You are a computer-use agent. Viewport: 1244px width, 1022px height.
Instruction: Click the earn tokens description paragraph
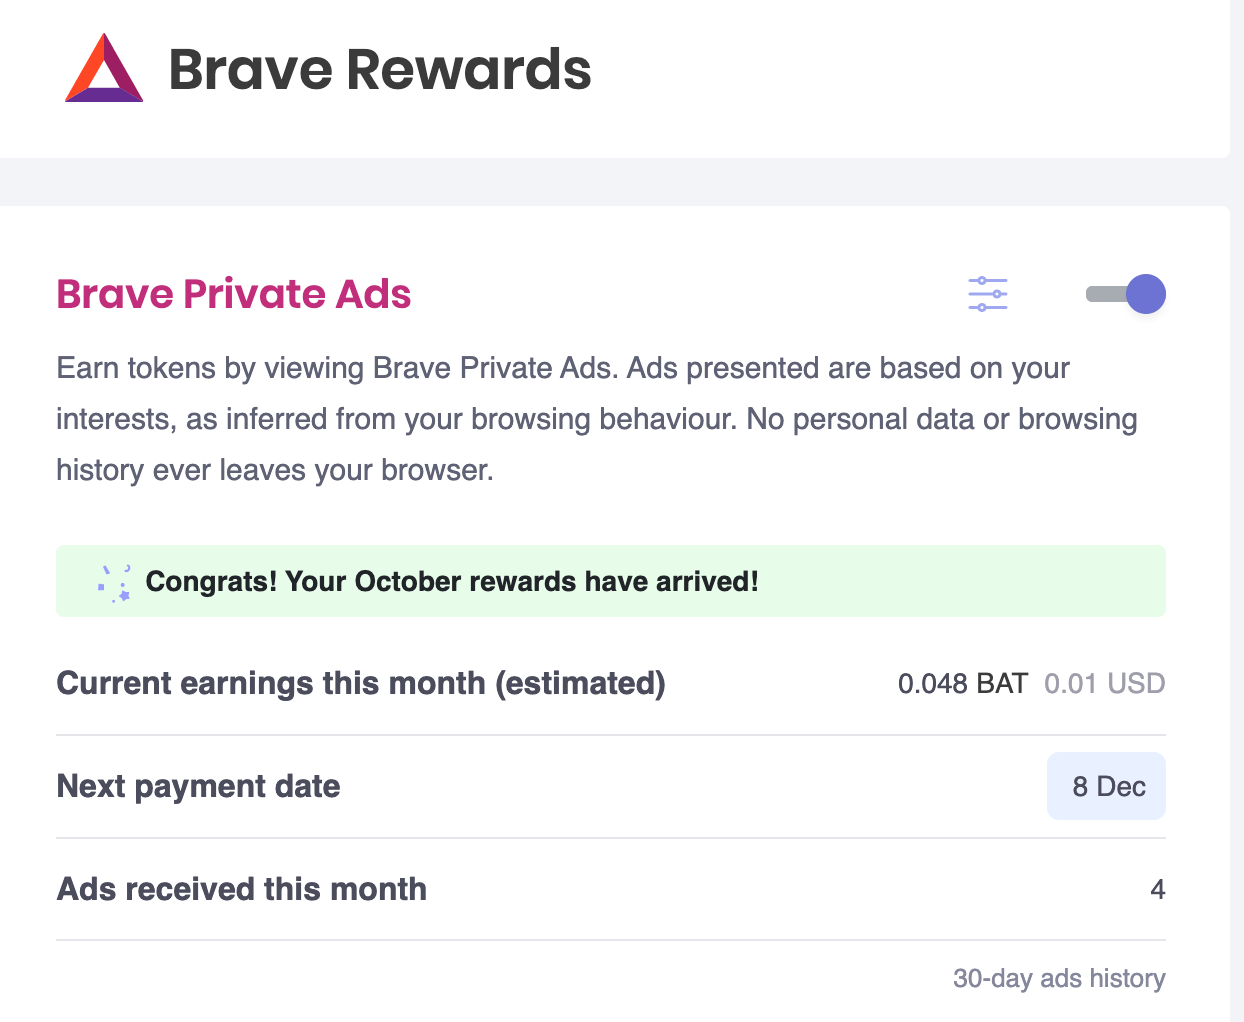[597, 418]
